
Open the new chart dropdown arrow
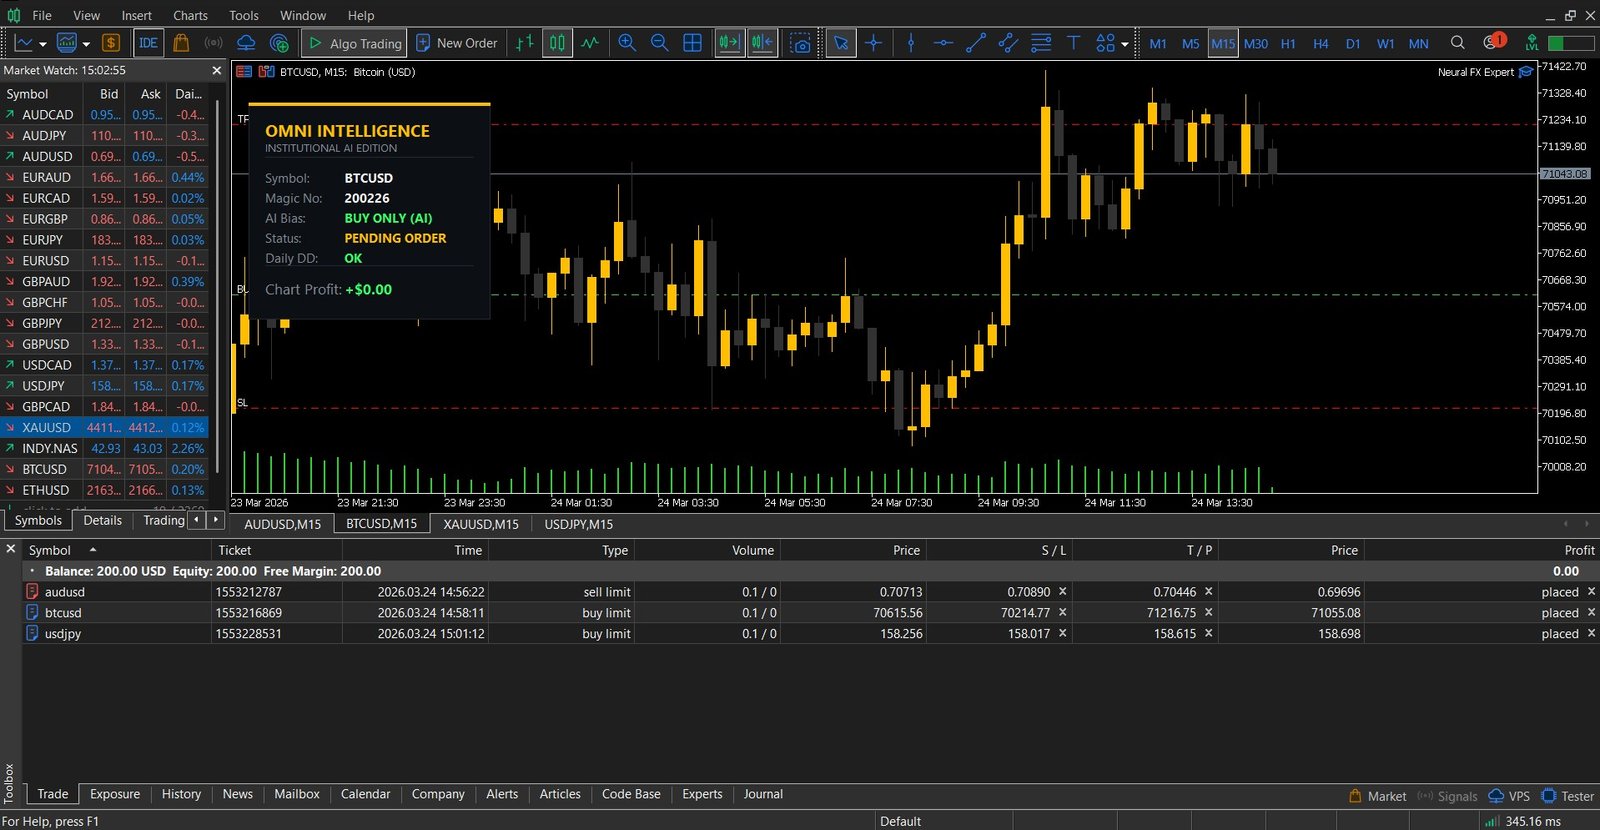pyautogui.click(x=42, y=44)
